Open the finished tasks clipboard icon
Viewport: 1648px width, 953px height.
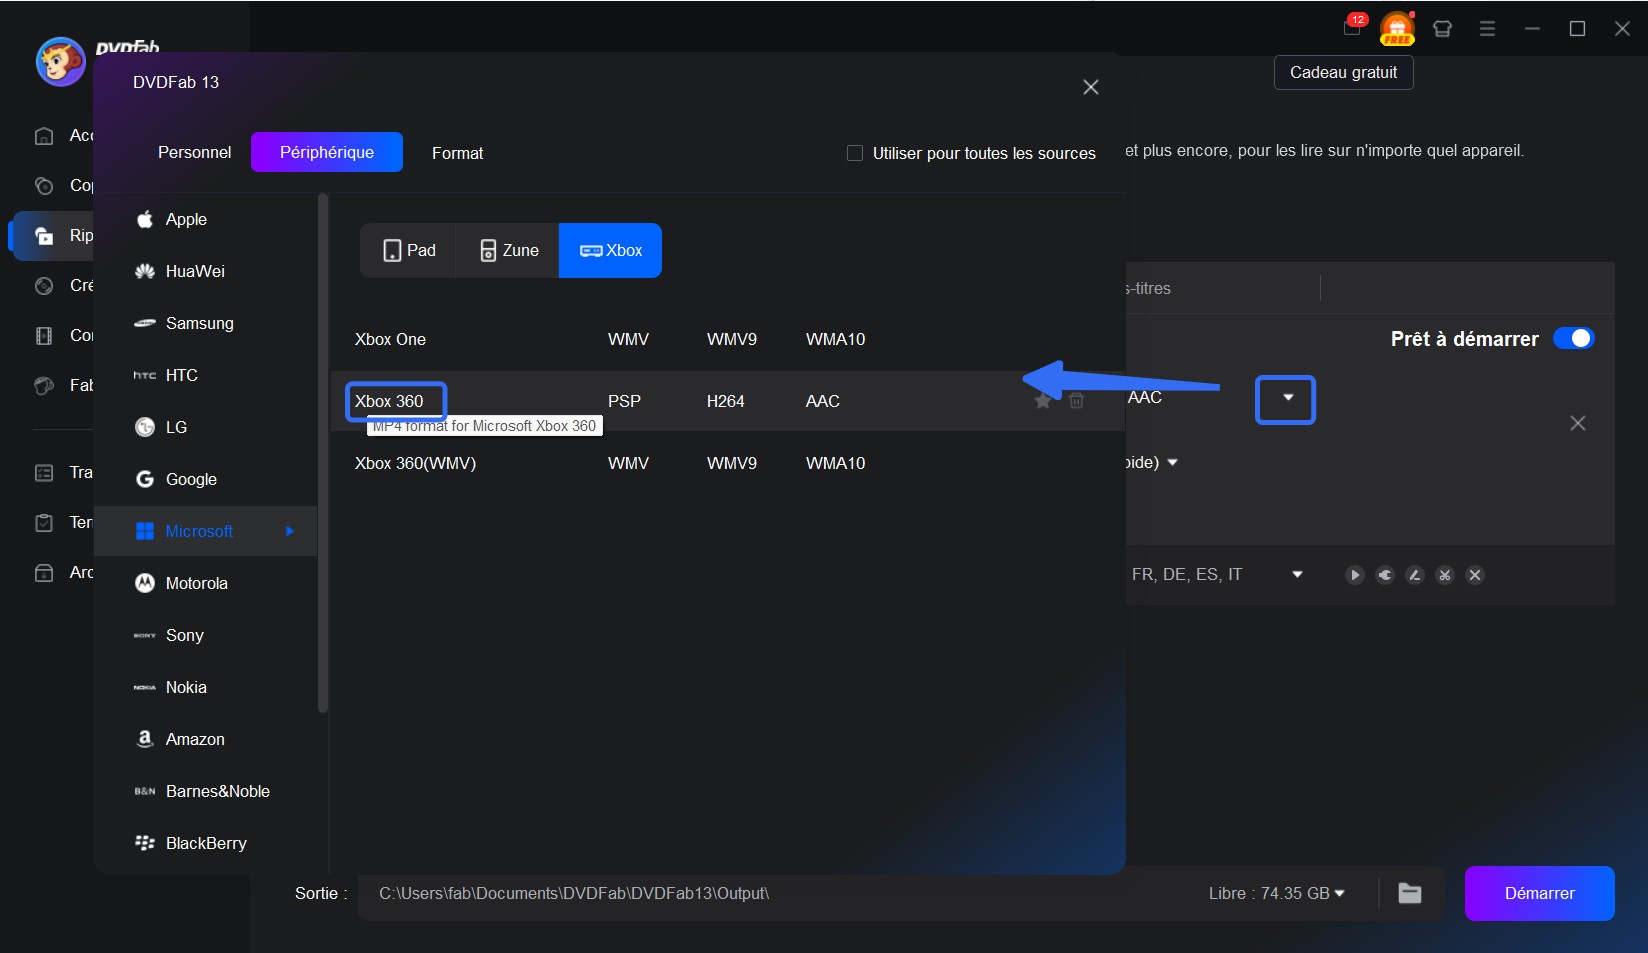click(x=44, y=523)
